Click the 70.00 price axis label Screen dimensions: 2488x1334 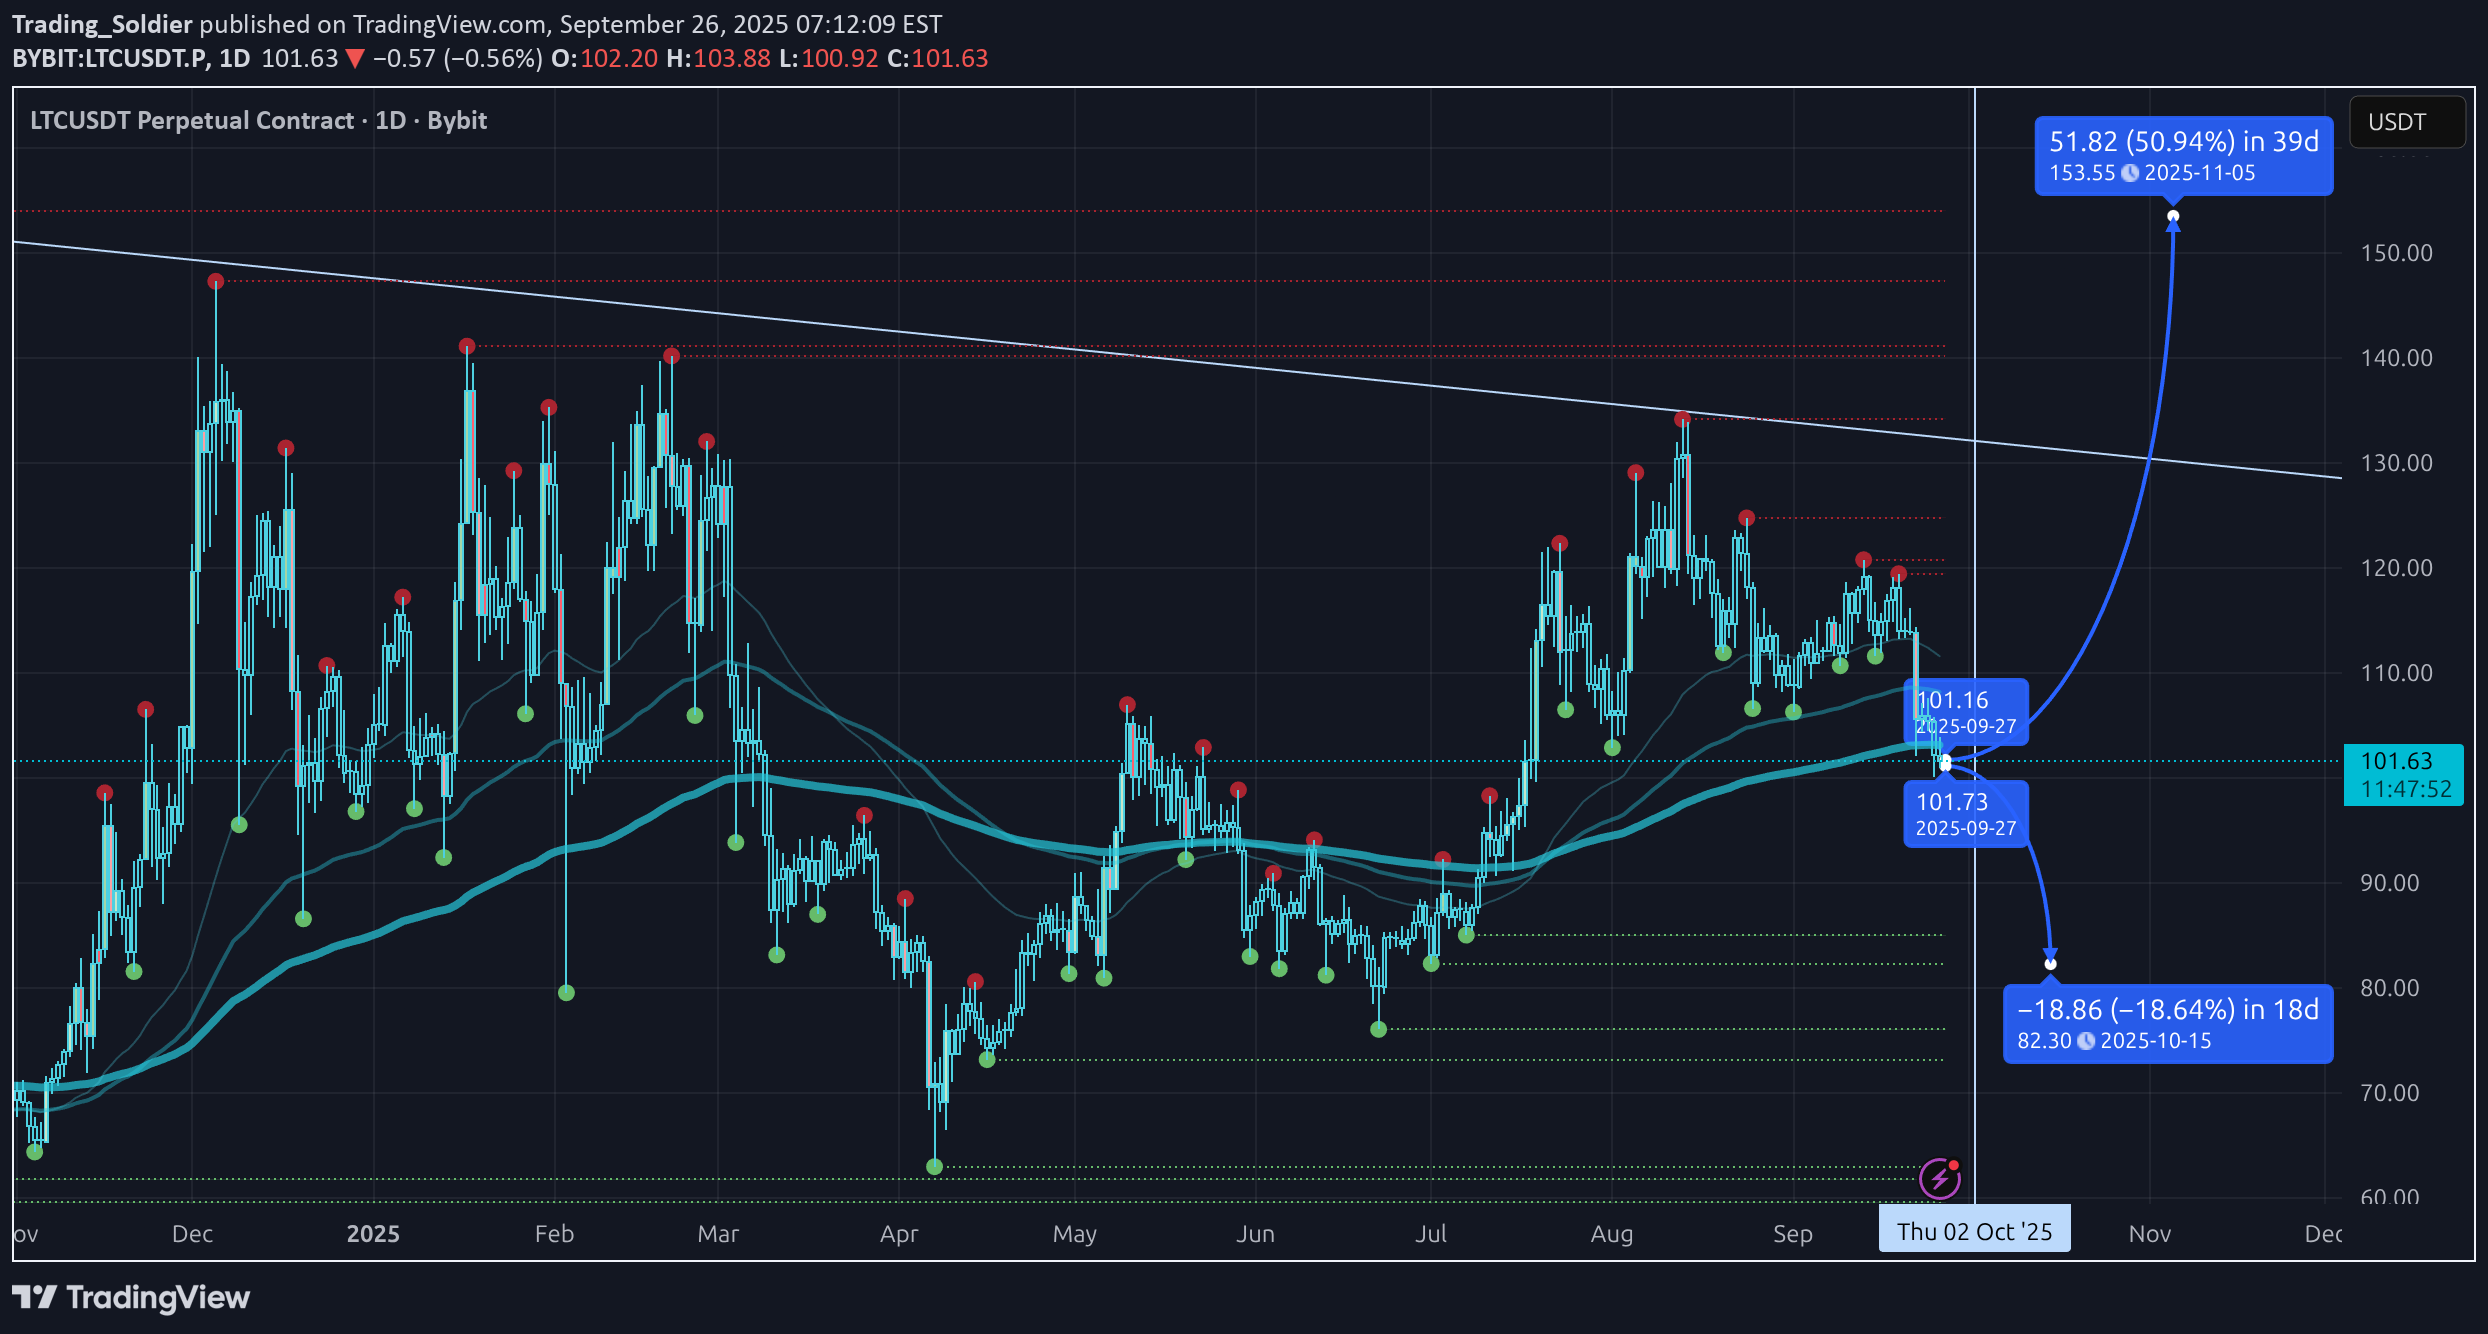2389,1093
